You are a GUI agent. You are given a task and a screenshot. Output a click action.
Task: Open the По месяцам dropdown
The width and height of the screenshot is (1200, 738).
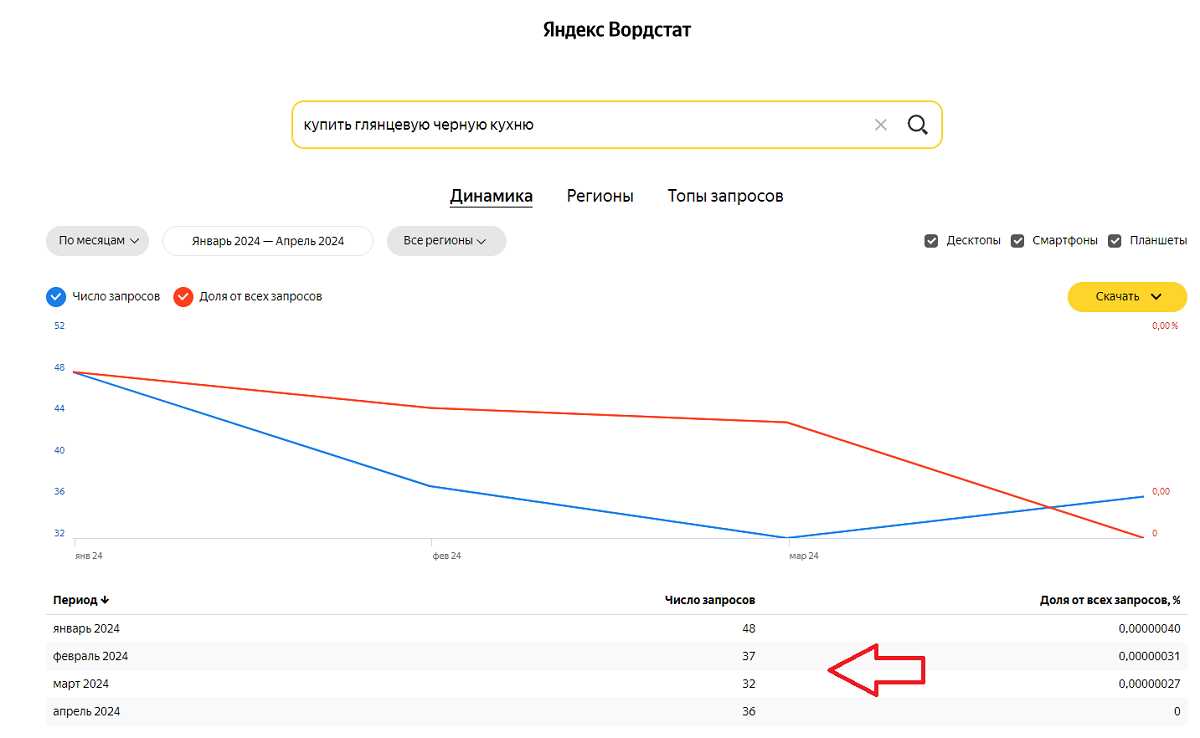click(x=97, y=241)
